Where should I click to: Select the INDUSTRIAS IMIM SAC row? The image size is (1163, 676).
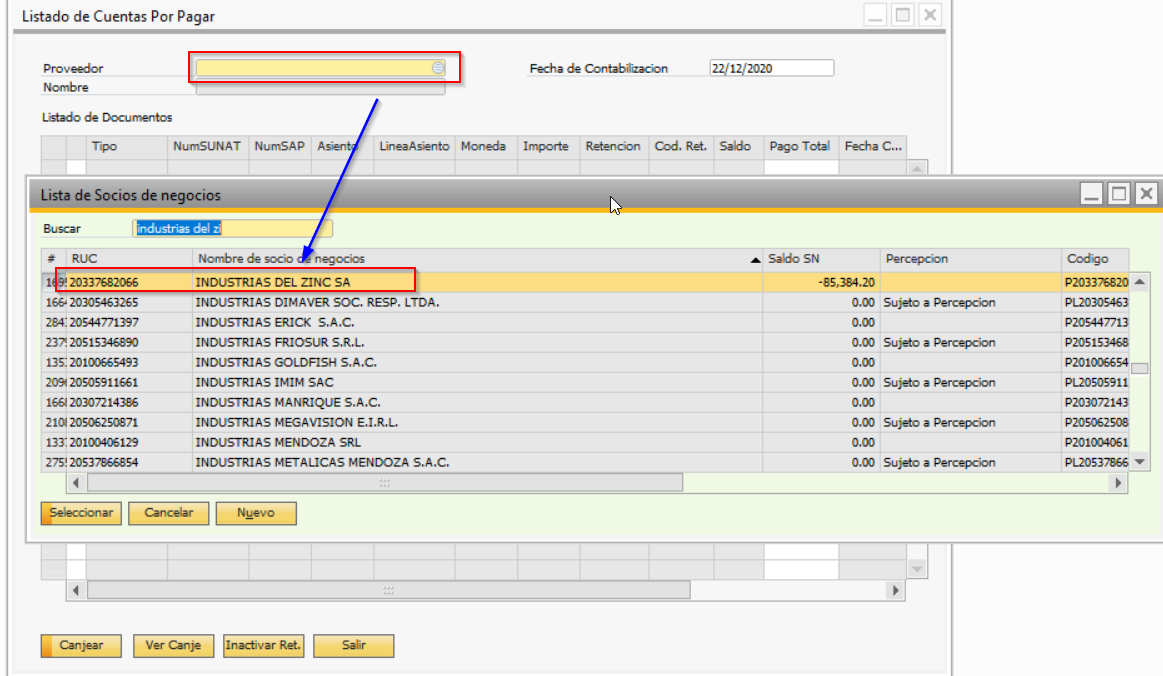tap(585, 383)
